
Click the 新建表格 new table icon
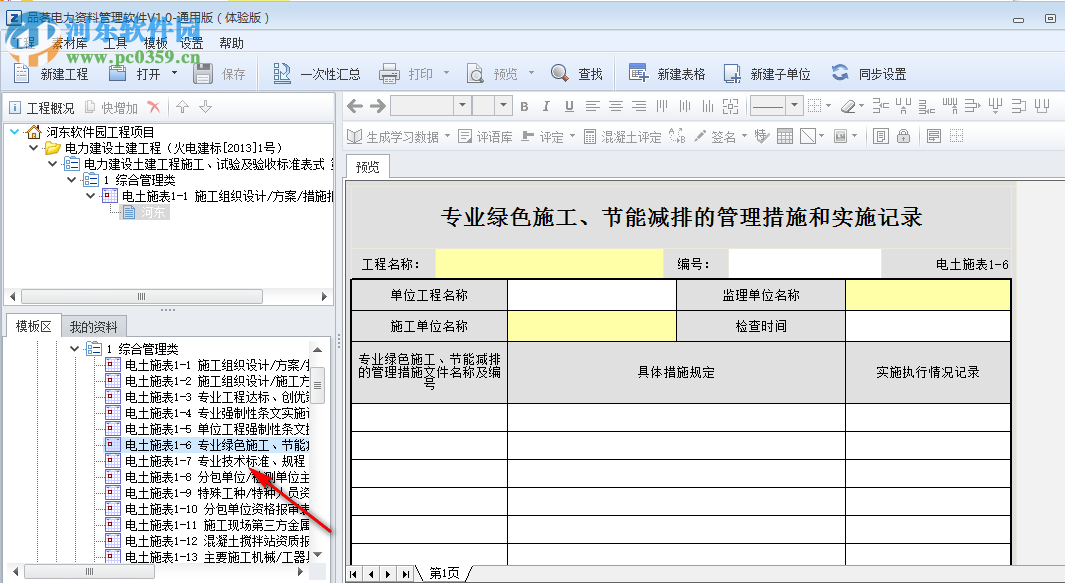coord(653,73)
